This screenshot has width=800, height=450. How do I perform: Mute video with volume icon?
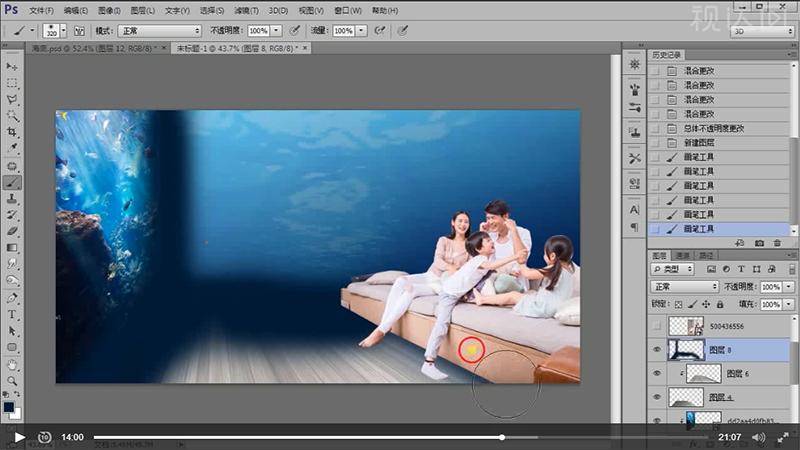point(759,437)
